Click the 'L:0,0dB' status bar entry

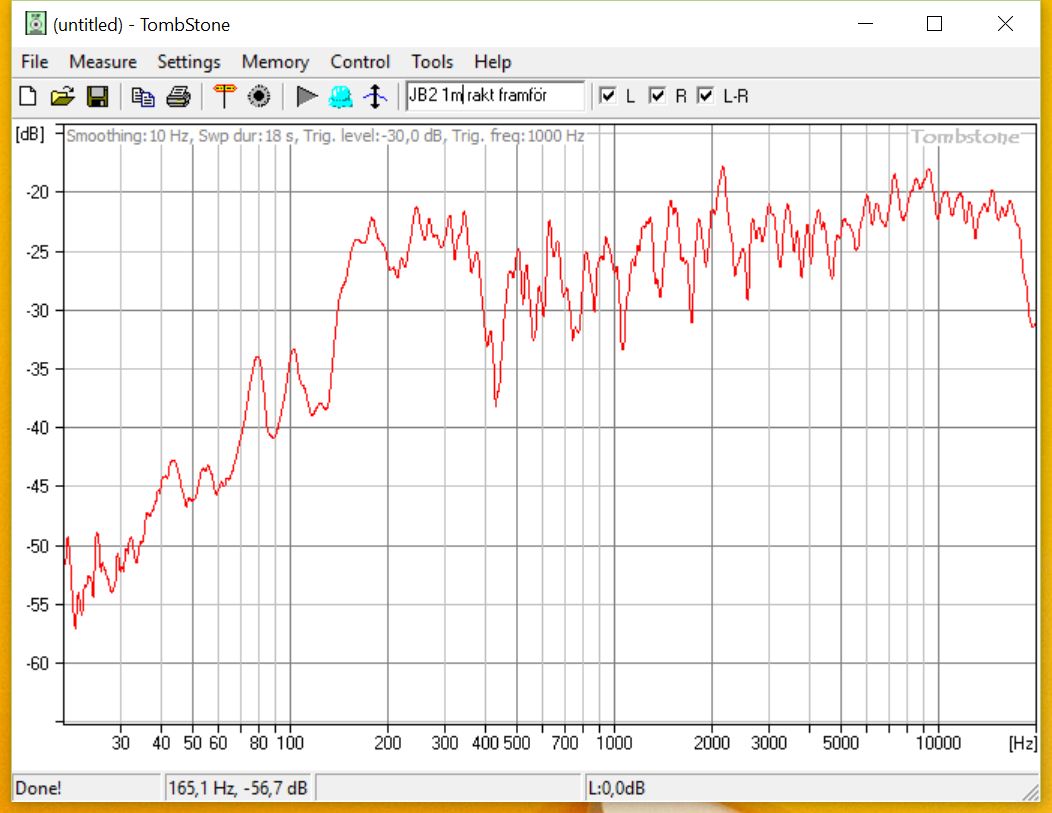click(x=617, y=788)
